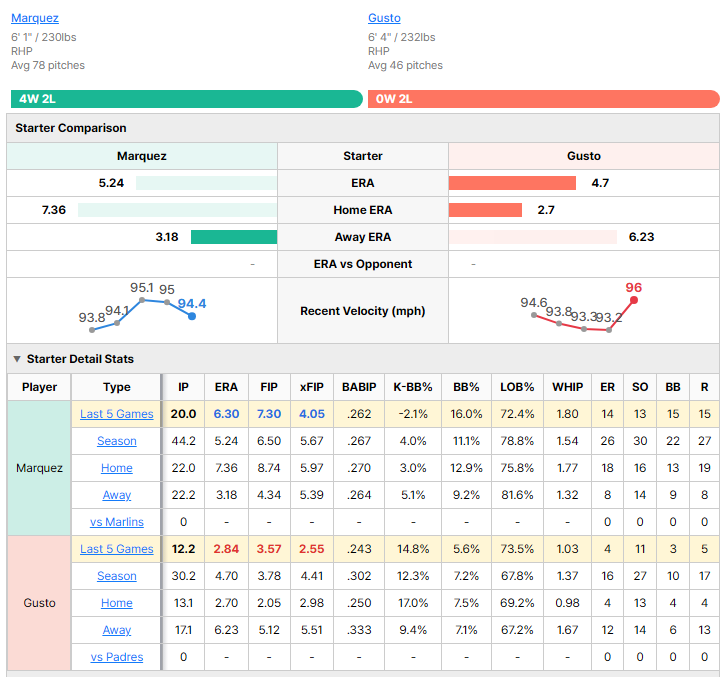
Task: Open Gusto's Last 5 Games link
Action: [117, 549]
